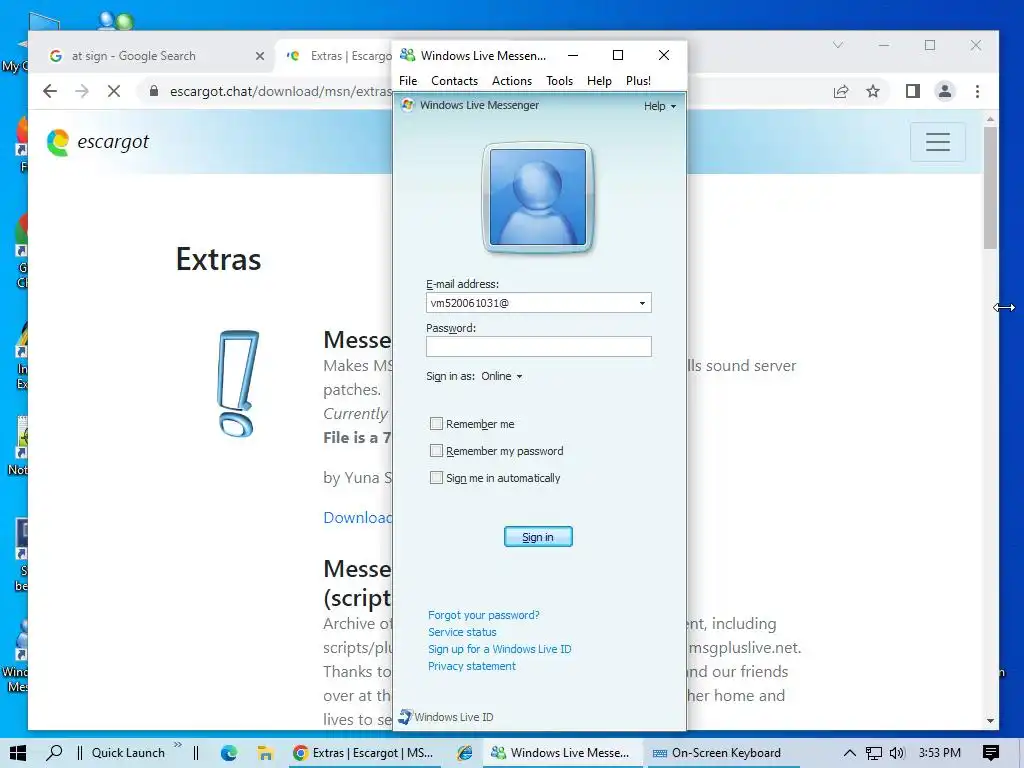Viewport: 1024px width, 768px height.
Task: Open the Help menu in Messenger menu bar
Action: click(x=599, y=80)
